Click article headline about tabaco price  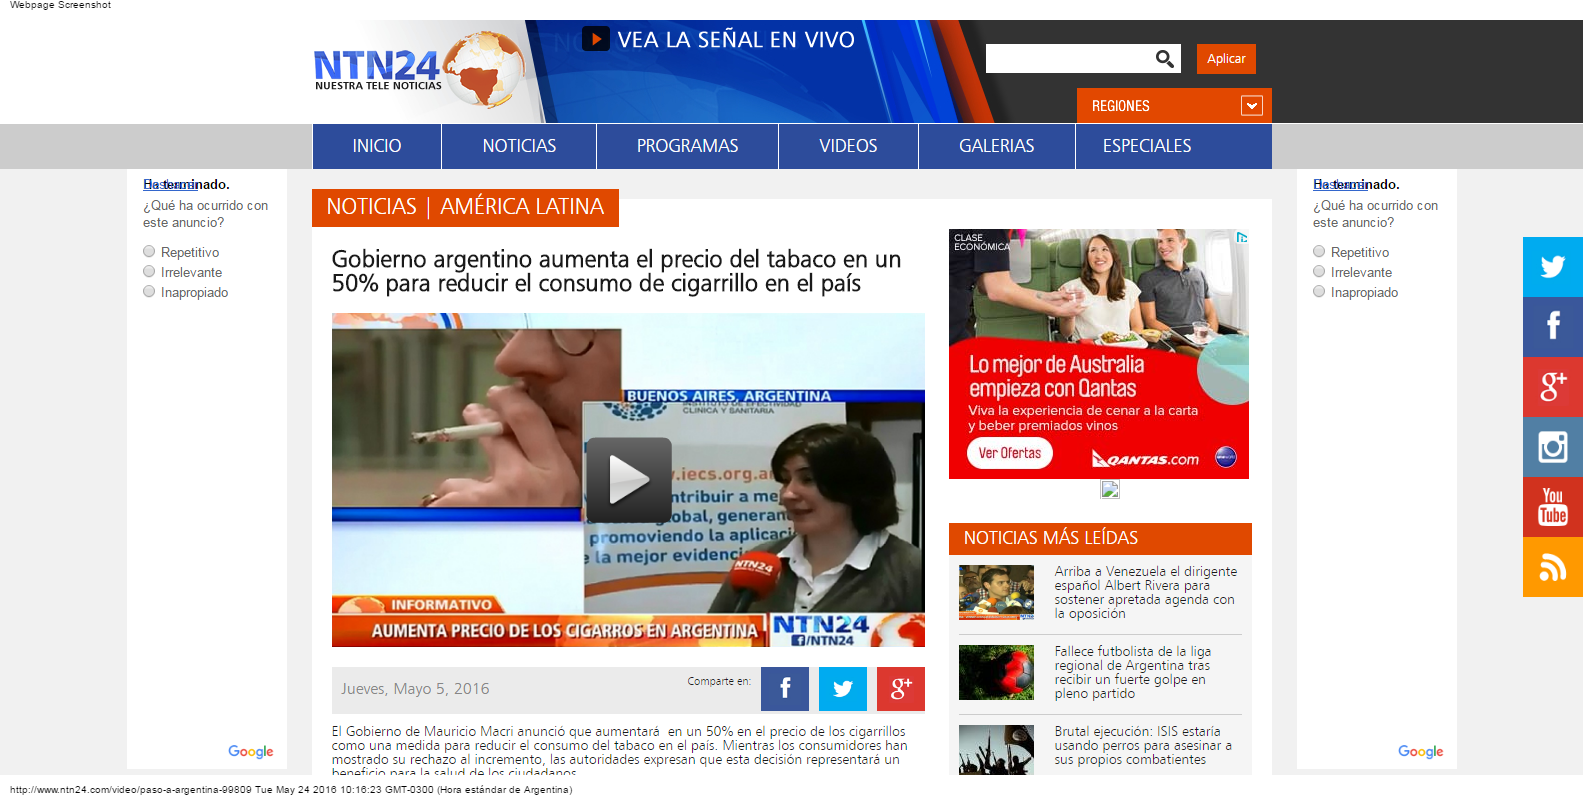[616, 271]
